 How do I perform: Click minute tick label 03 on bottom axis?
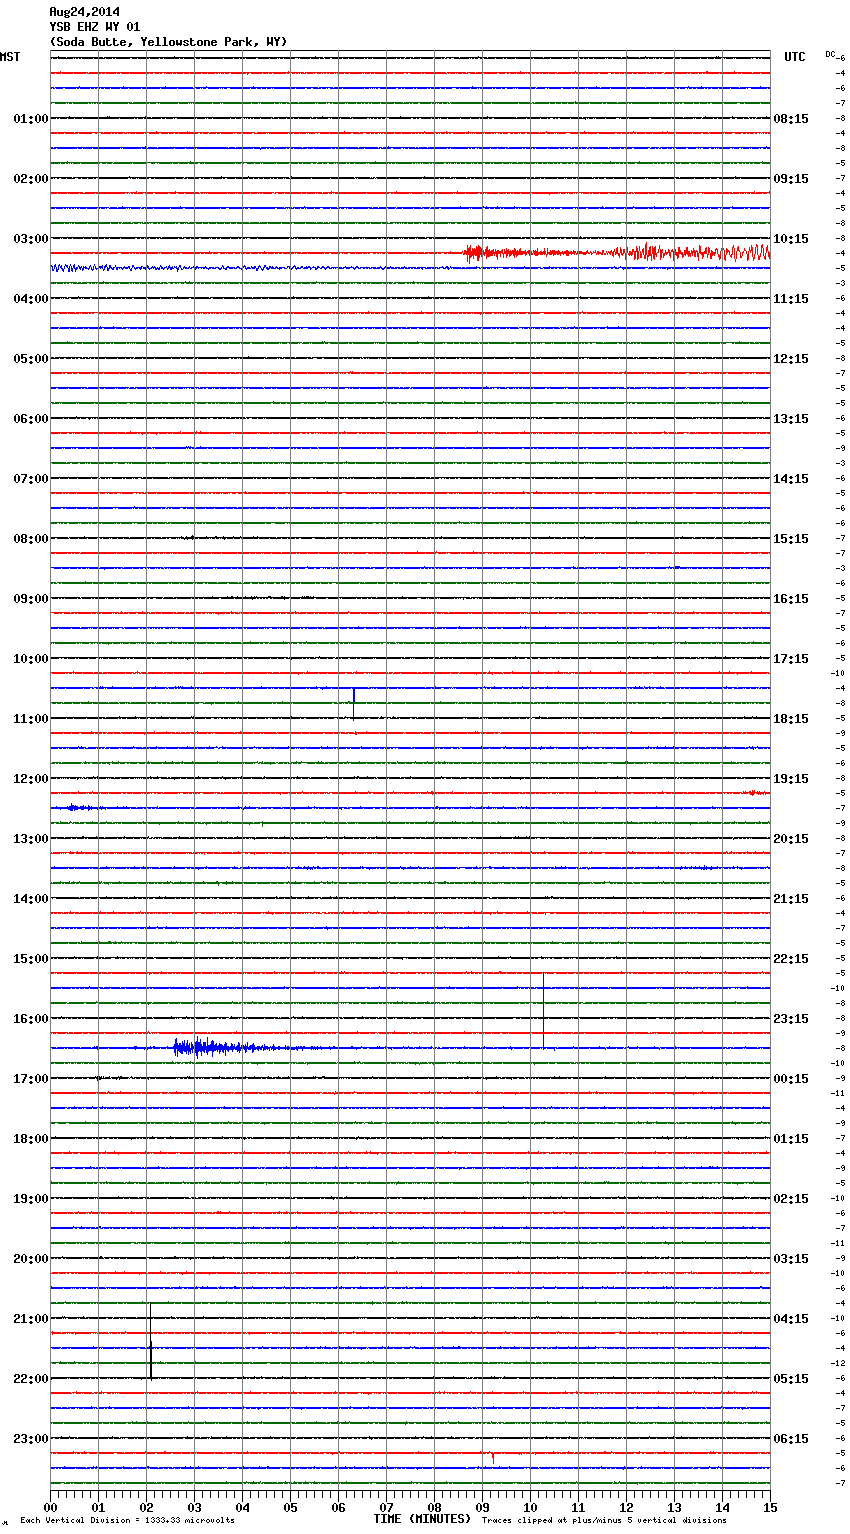194,1507
